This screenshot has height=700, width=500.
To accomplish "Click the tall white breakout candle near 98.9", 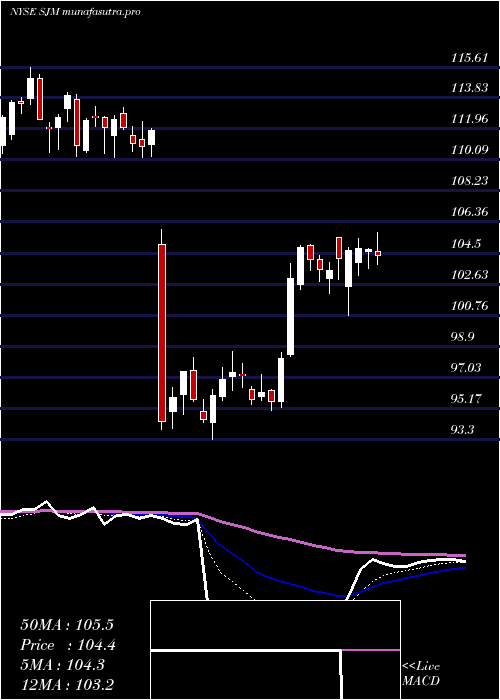I will (290, 316).
